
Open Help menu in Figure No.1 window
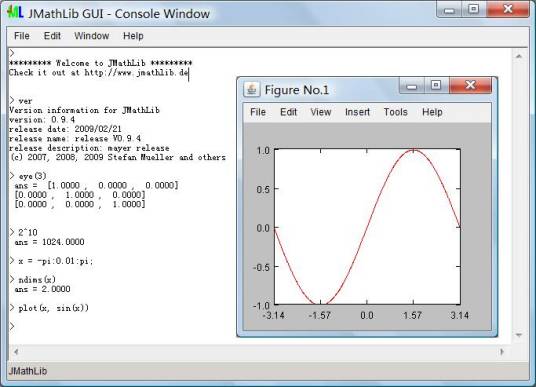pos(432,112)
